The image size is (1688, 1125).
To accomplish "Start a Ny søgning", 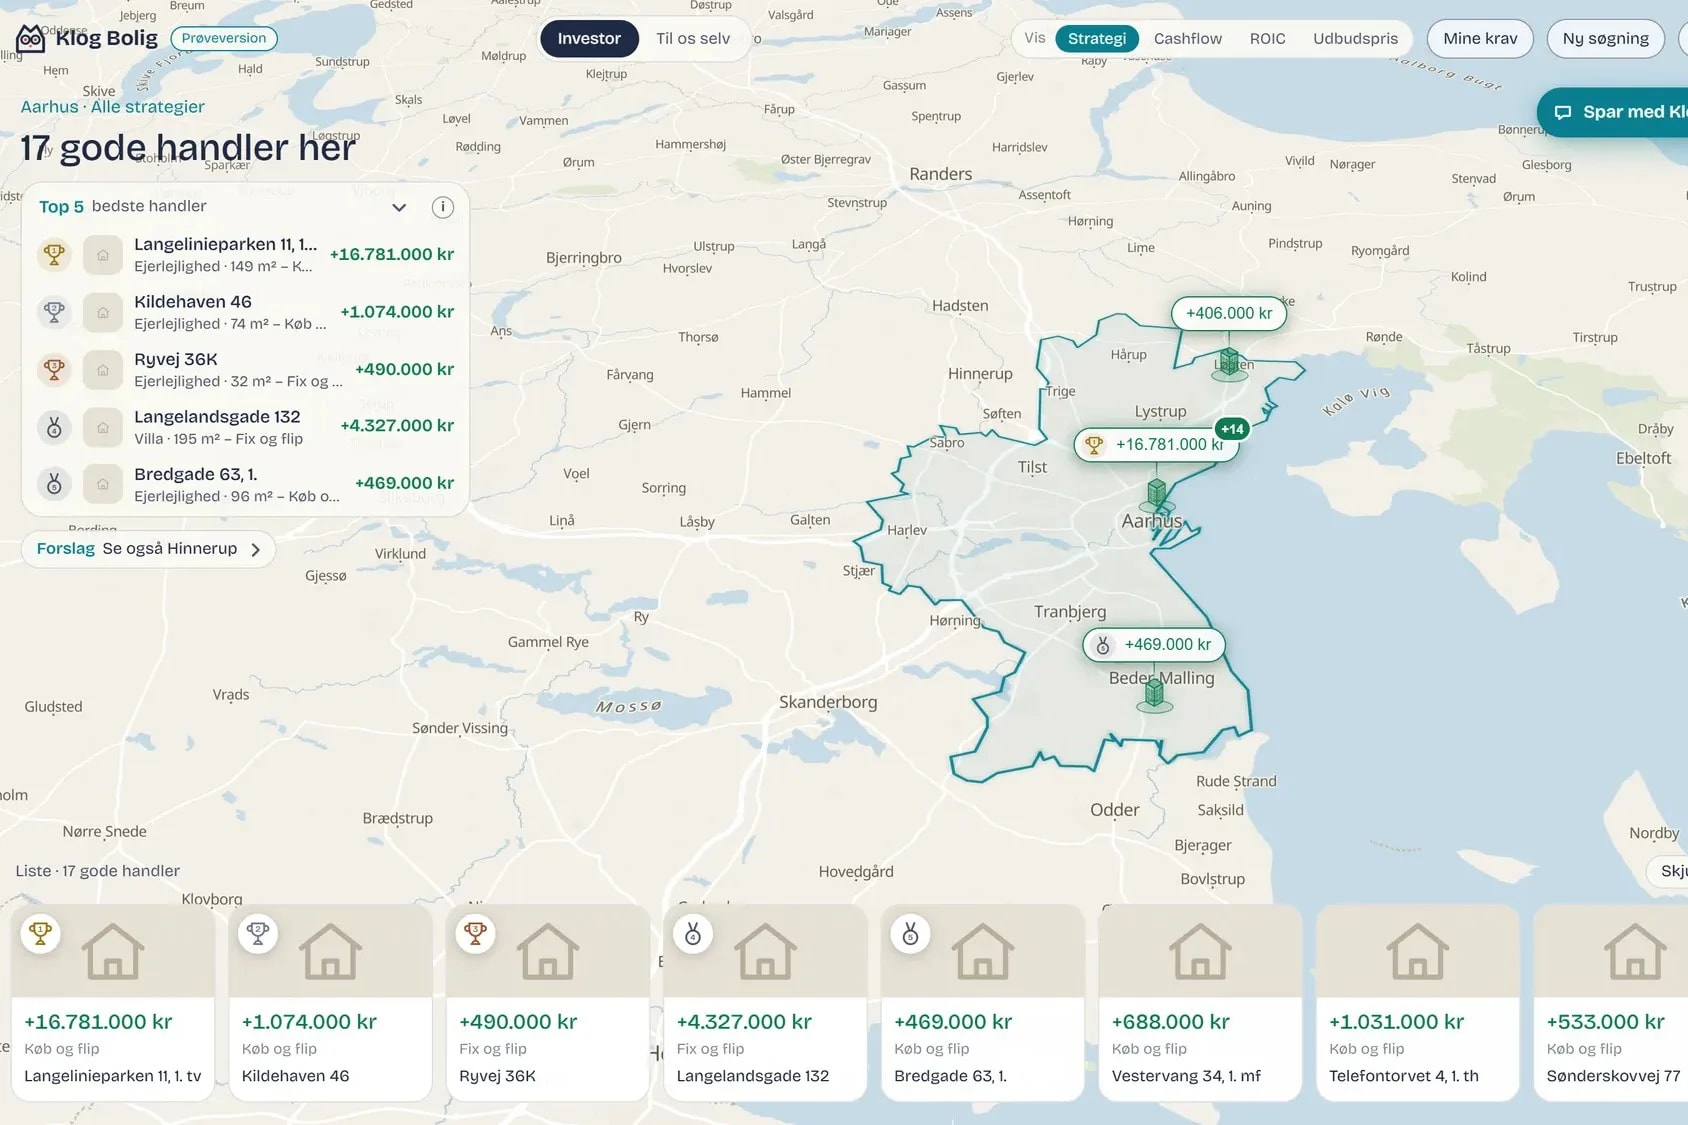I will pos(1605,39).
